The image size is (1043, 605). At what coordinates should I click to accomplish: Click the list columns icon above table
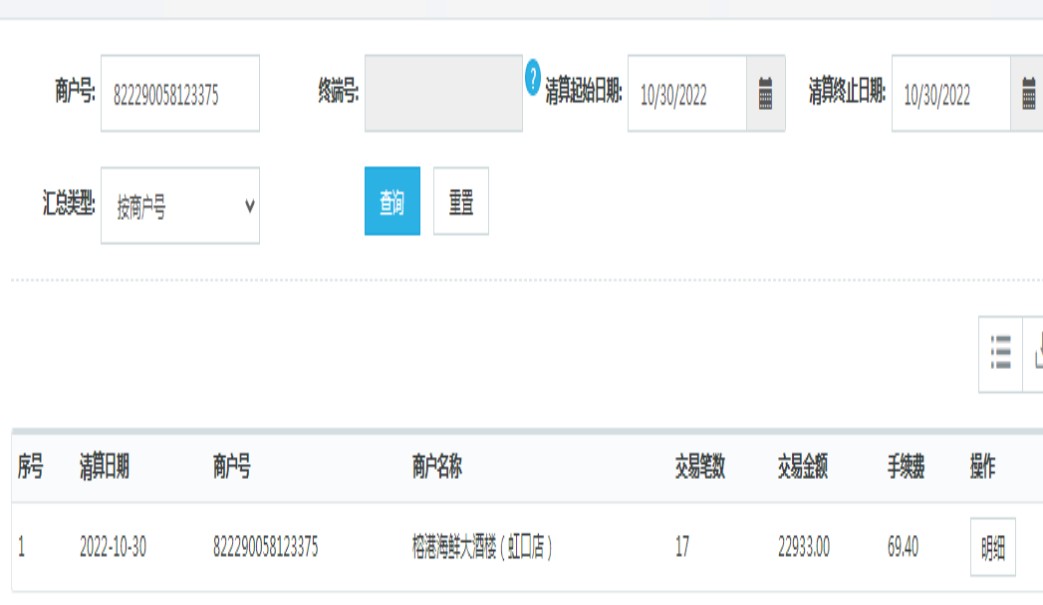(1000, 353)
